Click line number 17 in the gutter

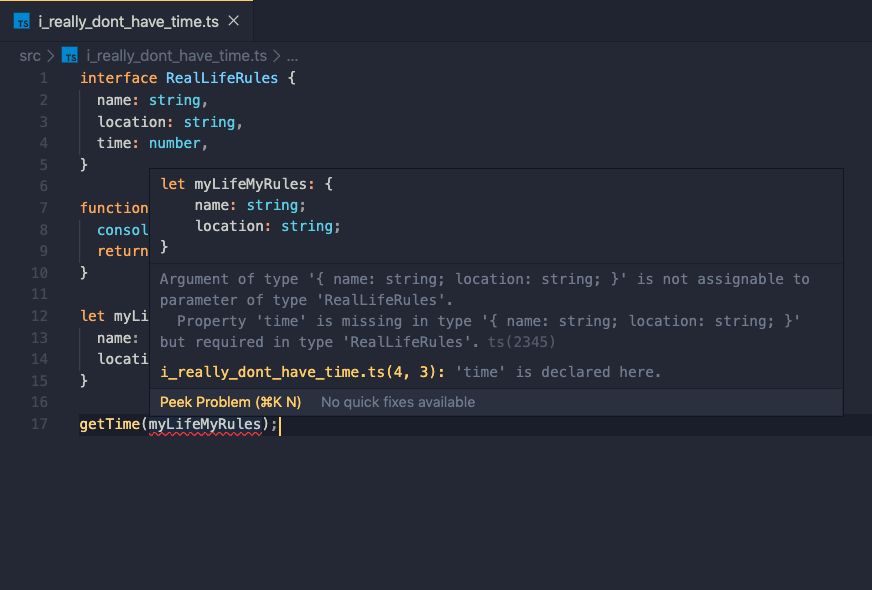39,424
